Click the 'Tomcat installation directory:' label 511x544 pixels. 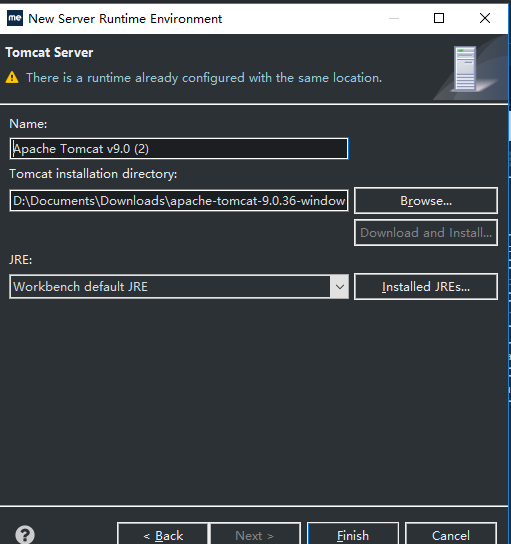coord(93,174)
